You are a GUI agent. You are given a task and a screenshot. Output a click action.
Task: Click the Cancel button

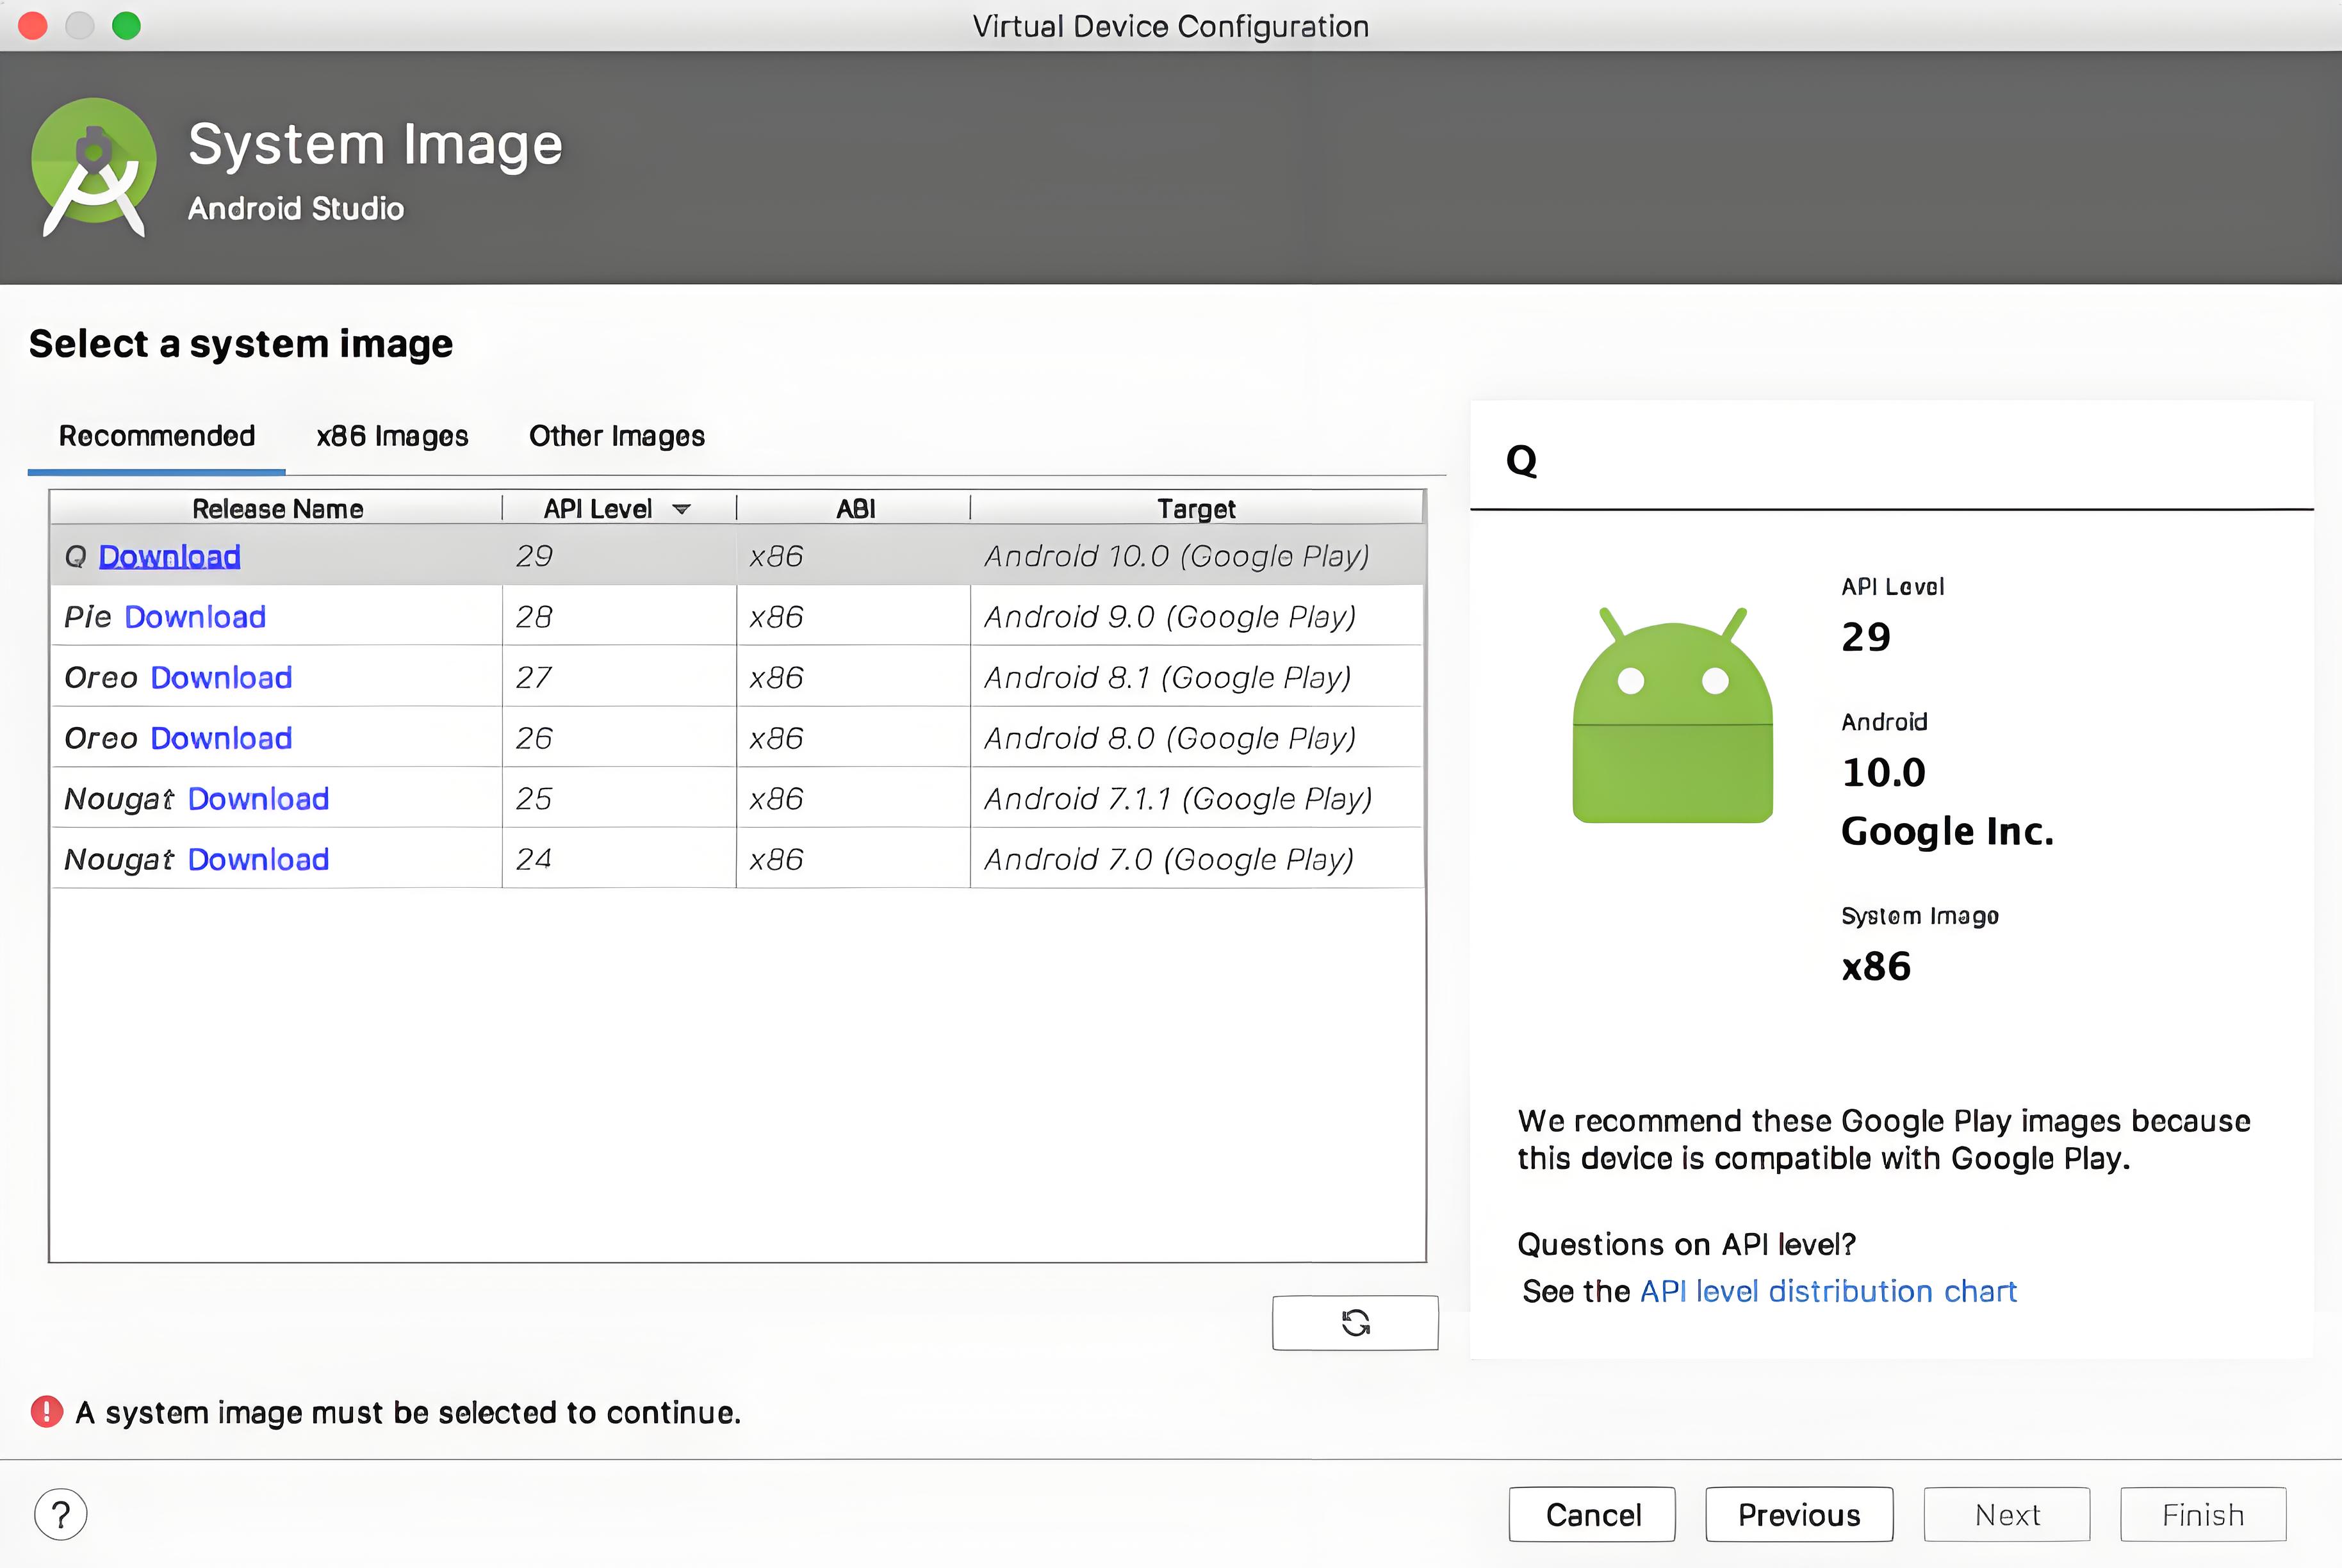(1593, 1515)
